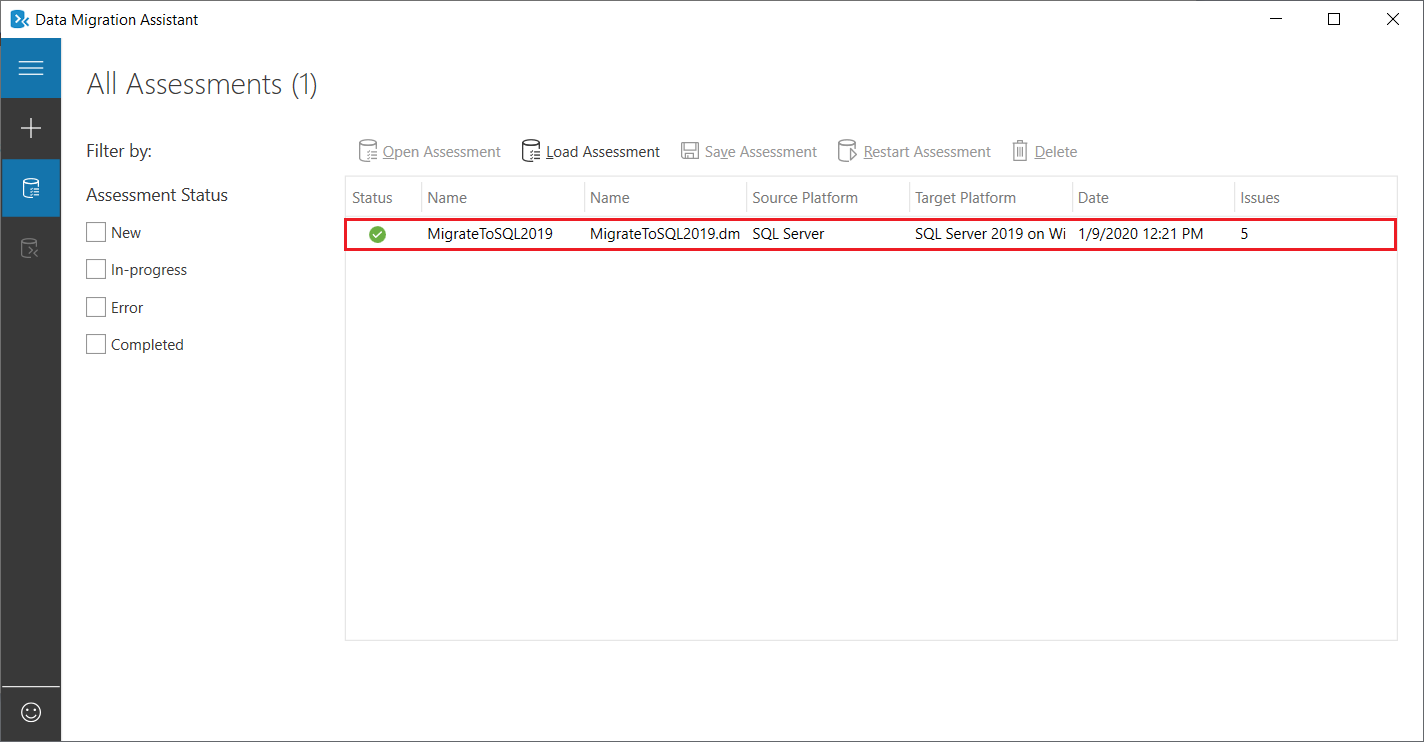
Task: Click the Data Migration Assistant app icon
Action: [x=19, y=19]
